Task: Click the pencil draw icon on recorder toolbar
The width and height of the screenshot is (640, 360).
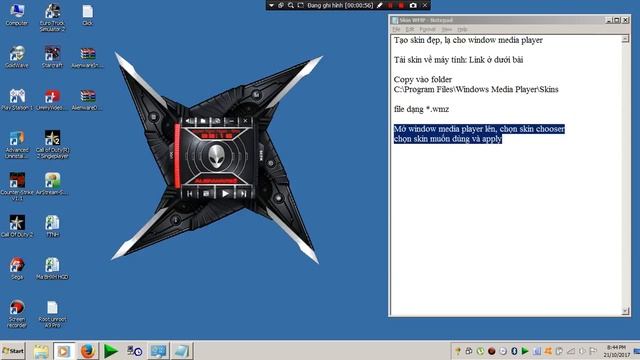Action: 380,5
